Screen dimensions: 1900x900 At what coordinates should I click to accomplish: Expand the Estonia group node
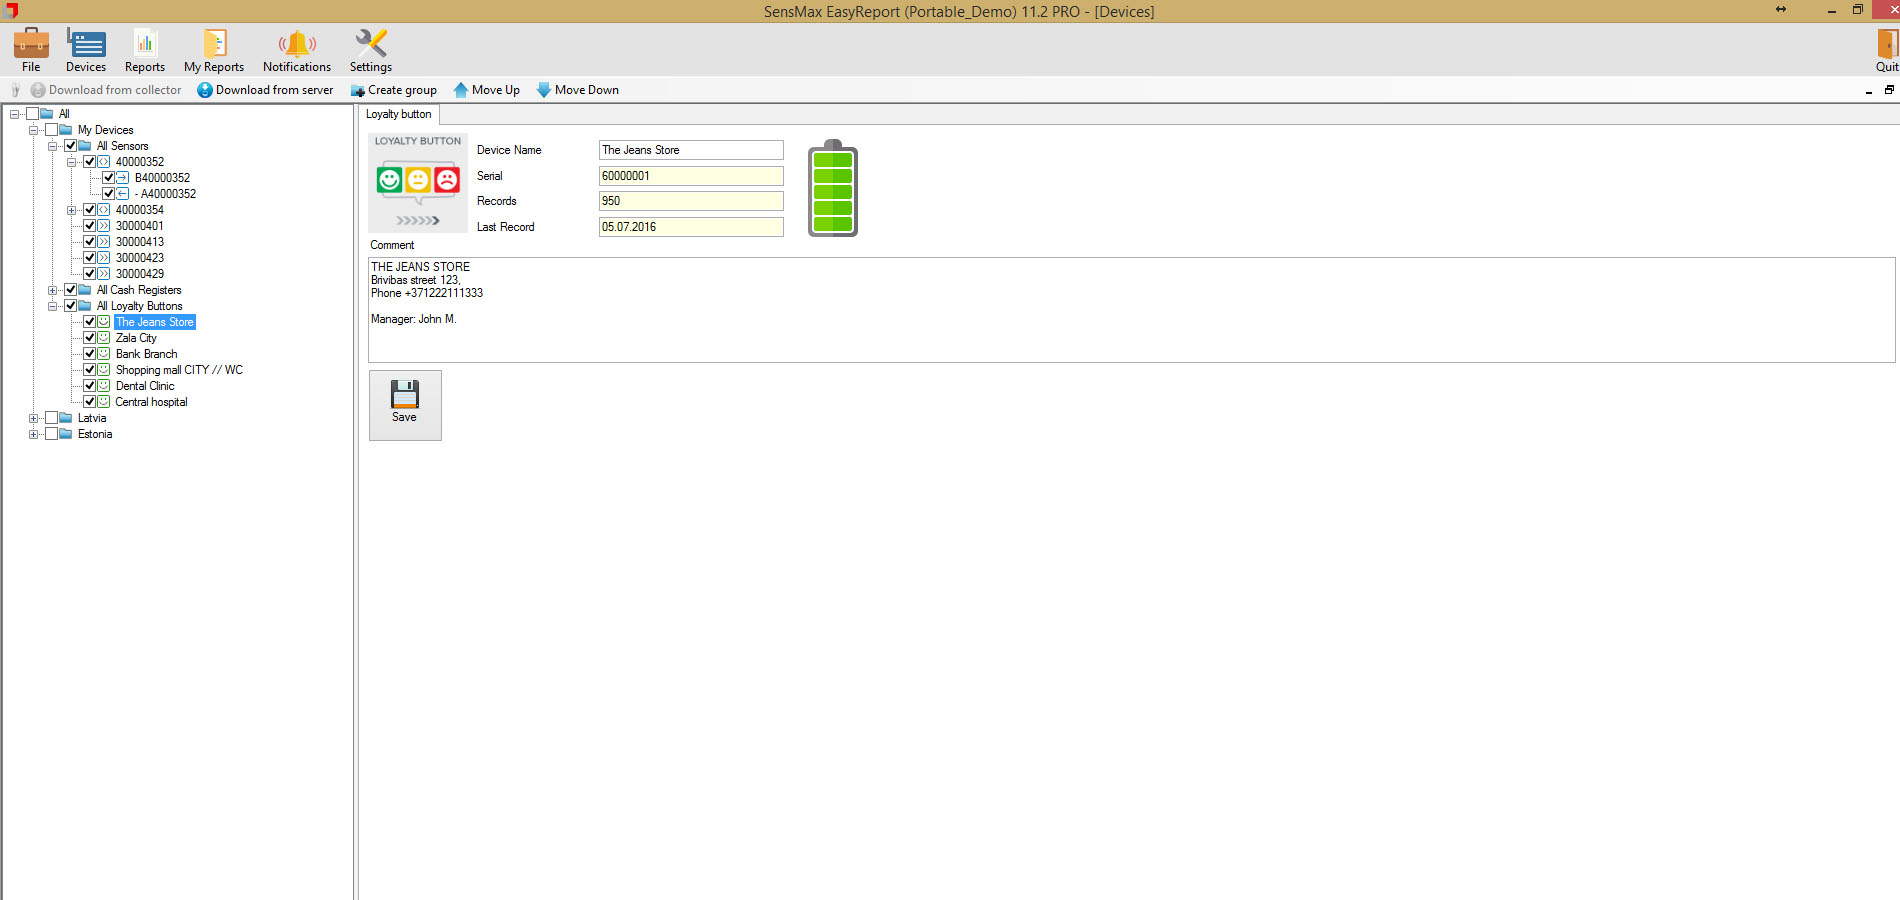(33, 434)
